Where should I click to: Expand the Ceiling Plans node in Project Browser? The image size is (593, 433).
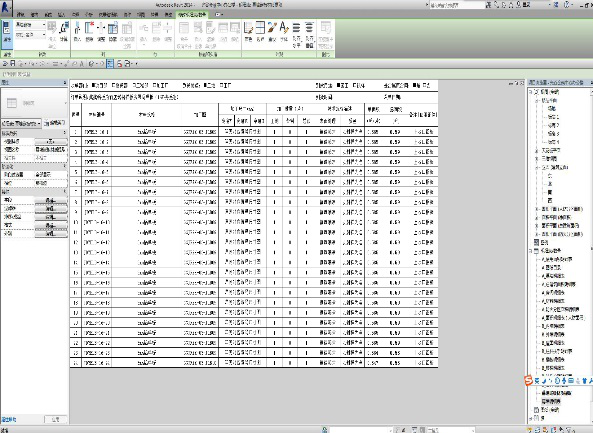[537, 151]
